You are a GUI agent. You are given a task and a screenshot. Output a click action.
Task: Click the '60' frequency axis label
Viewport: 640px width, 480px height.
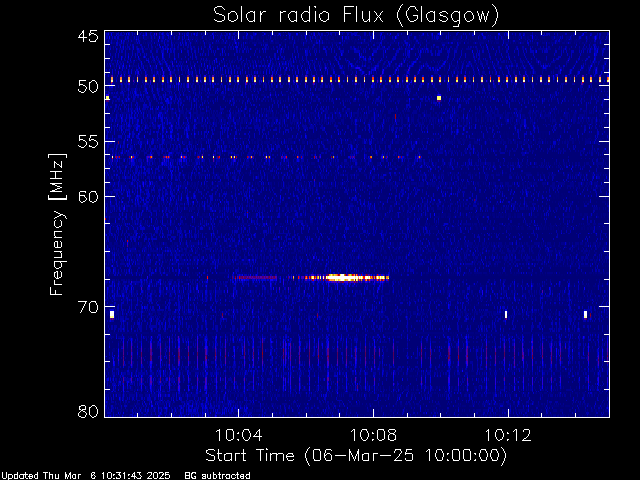[x=88, y=197]
